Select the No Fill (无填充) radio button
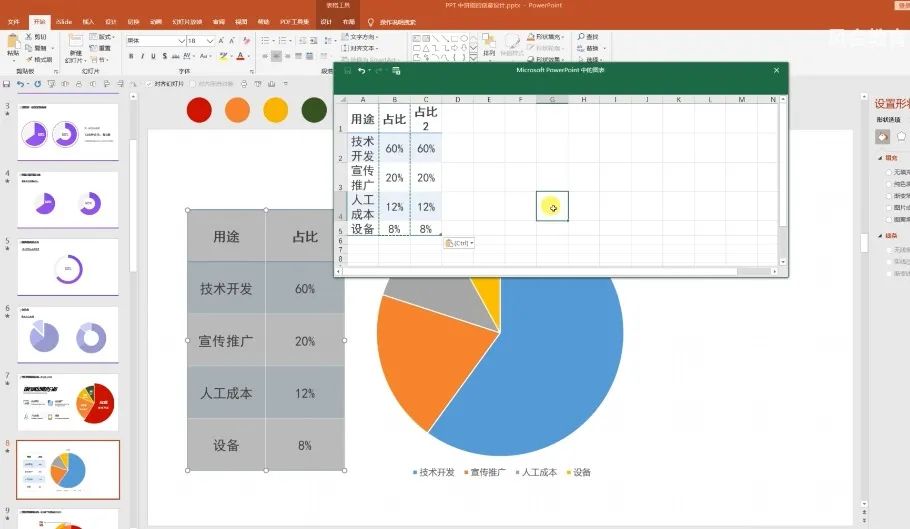This screenshot has width=910, height=529. click(889, 172)
